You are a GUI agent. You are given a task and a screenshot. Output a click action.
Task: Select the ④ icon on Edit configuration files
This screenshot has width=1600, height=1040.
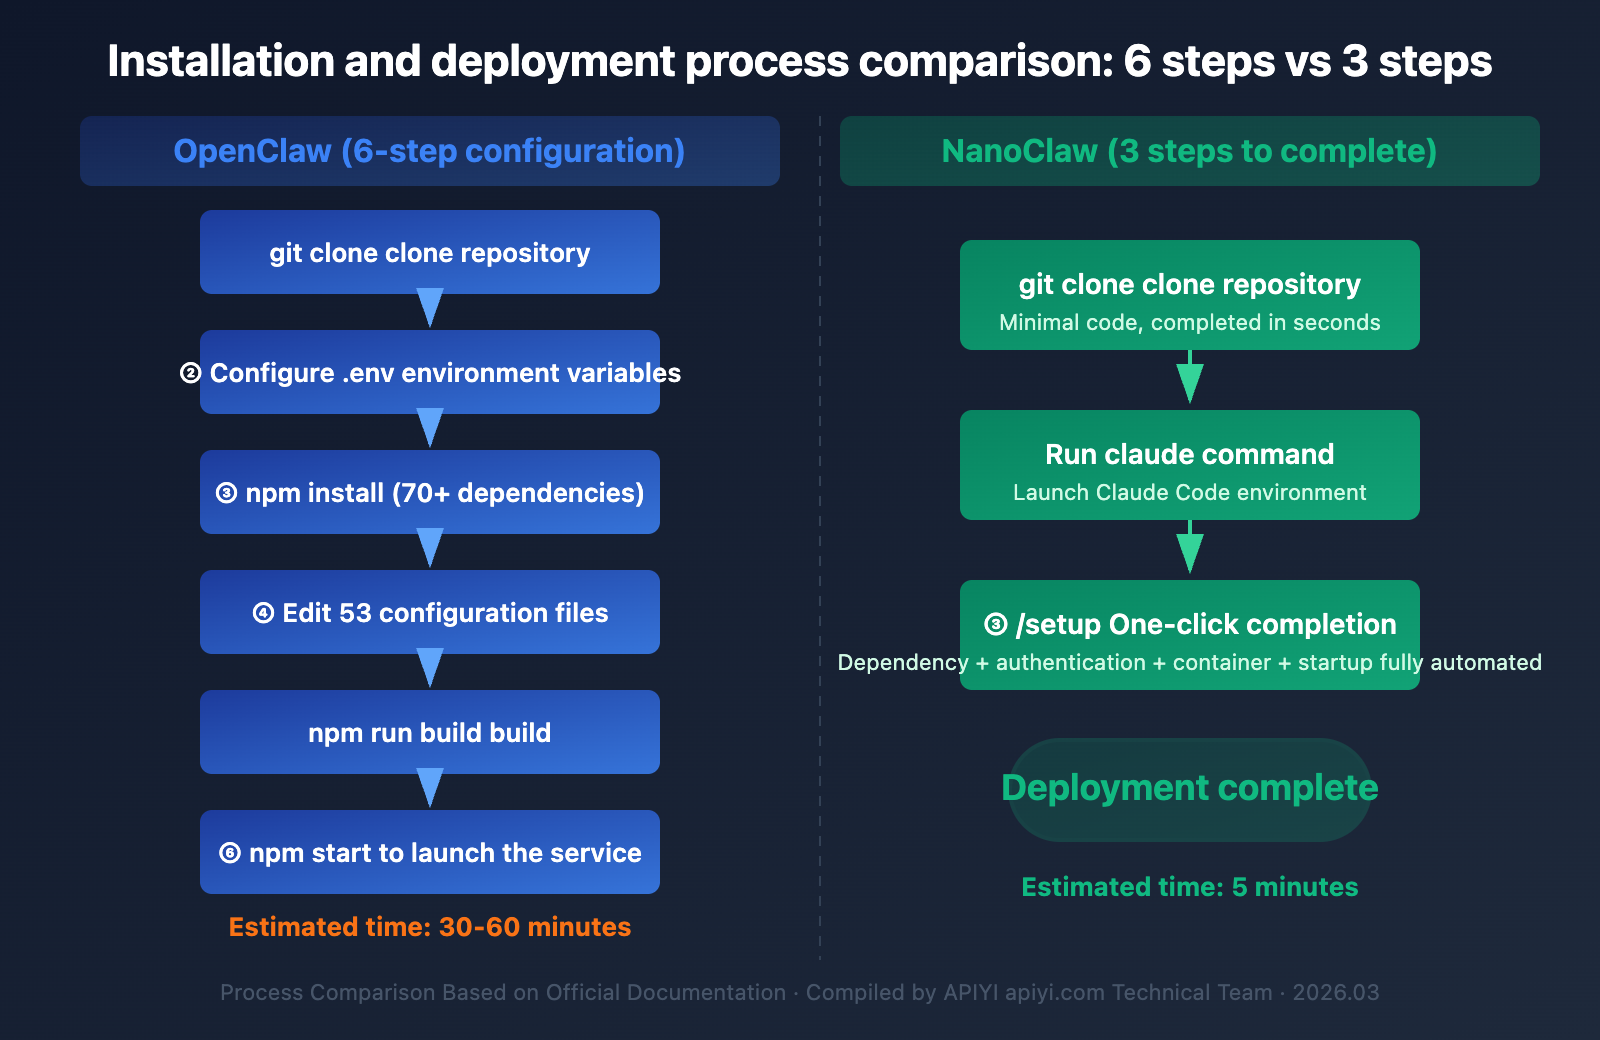(264, 612)
